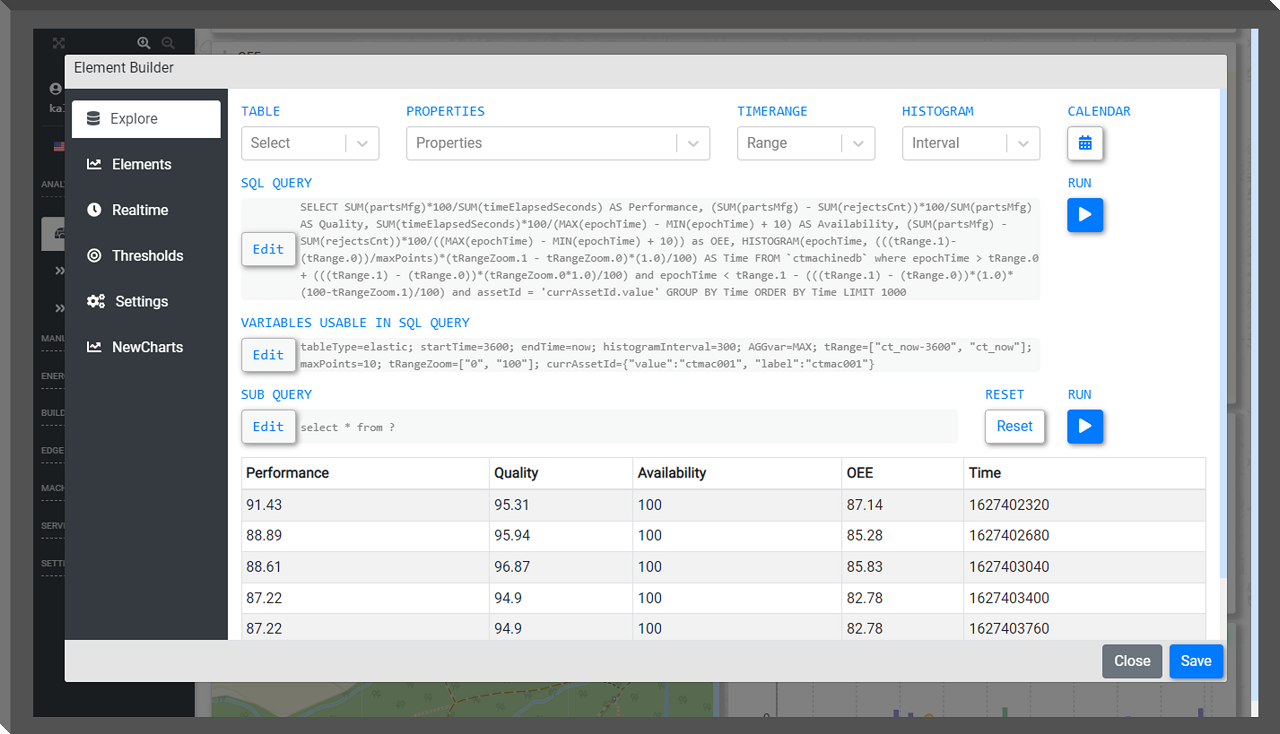
Task: Click the Properties dropdown chevron
Action: (693, 143)
